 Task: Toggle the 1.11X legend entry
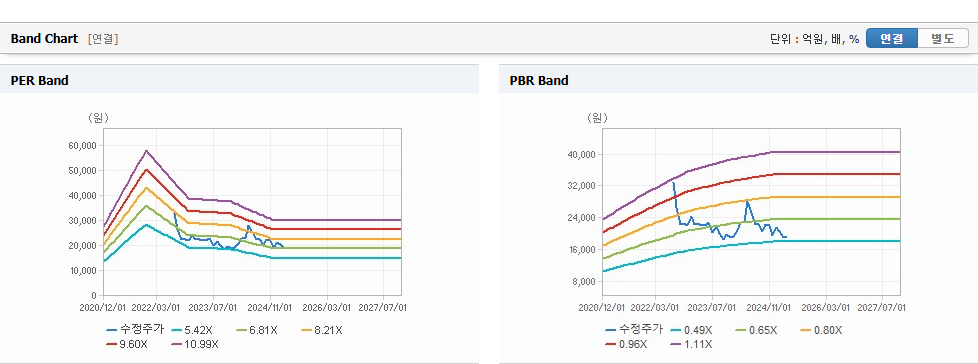coord(691,343)
